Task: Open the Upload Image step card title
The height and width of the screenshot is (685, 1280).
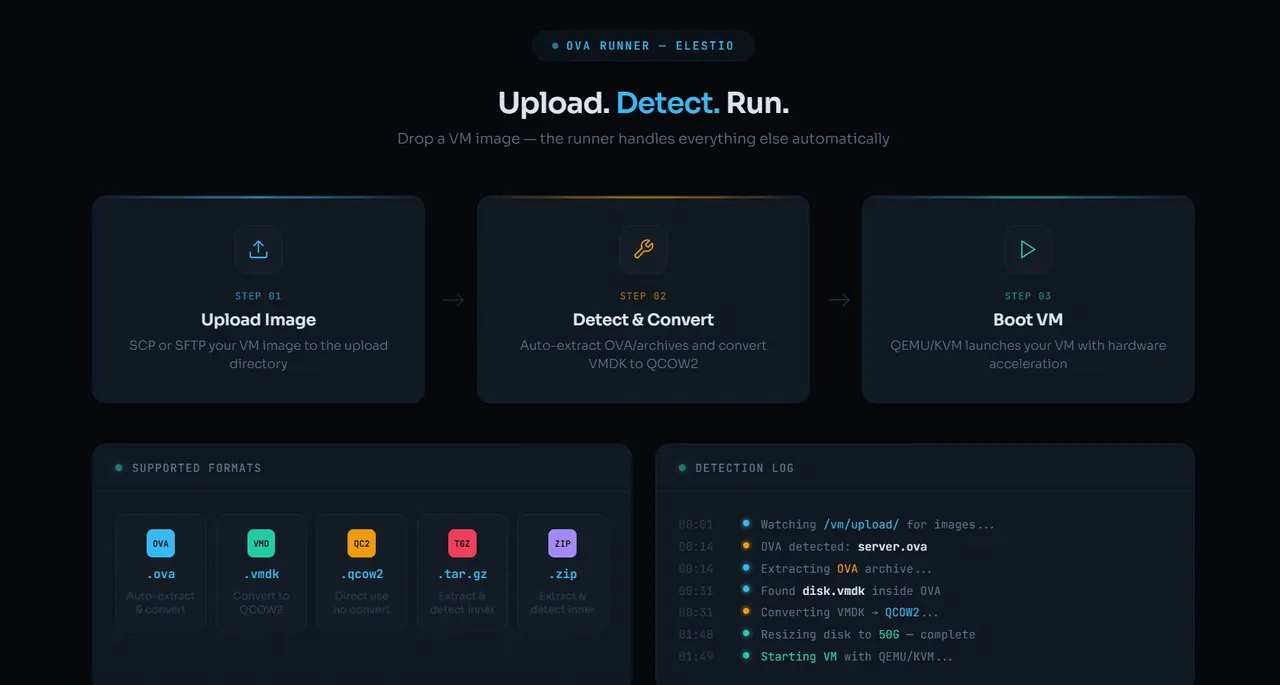Action: pos(258,320)
